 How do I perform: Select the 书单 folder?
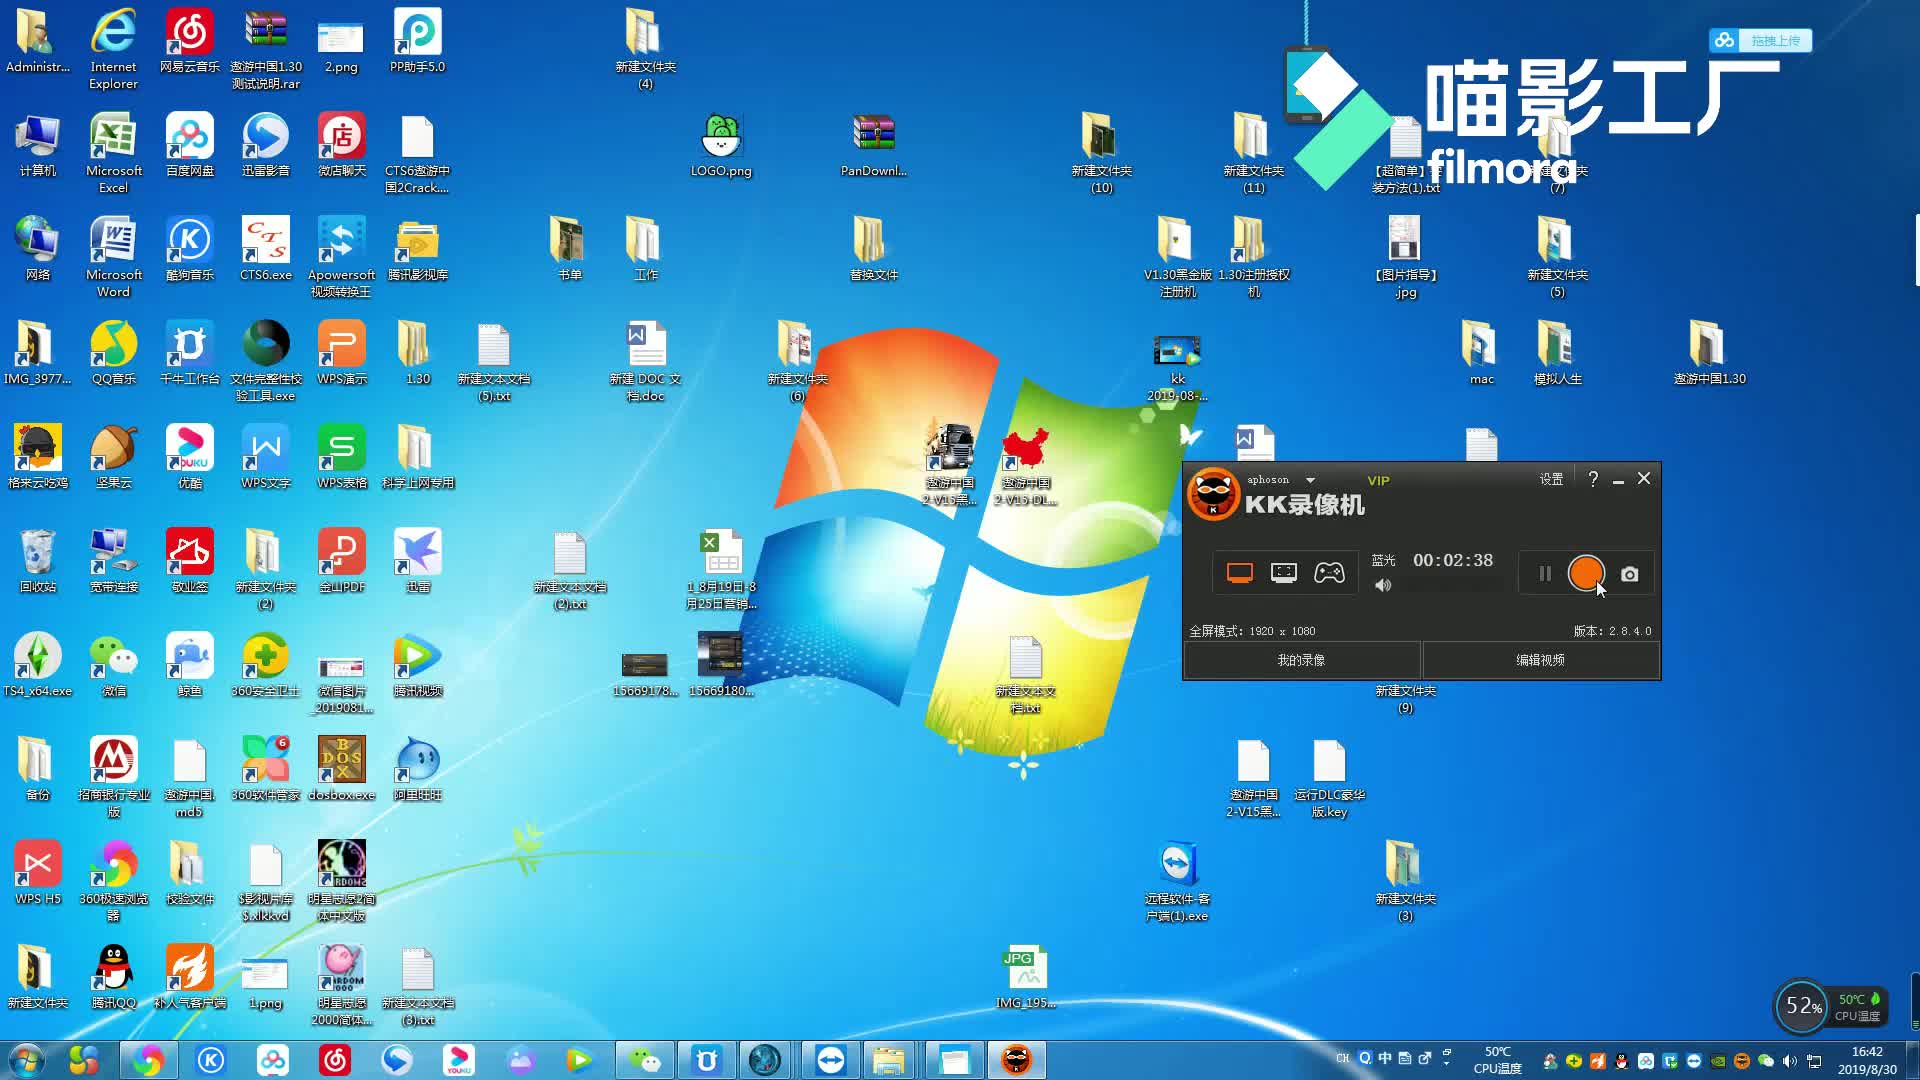(569, 248)
